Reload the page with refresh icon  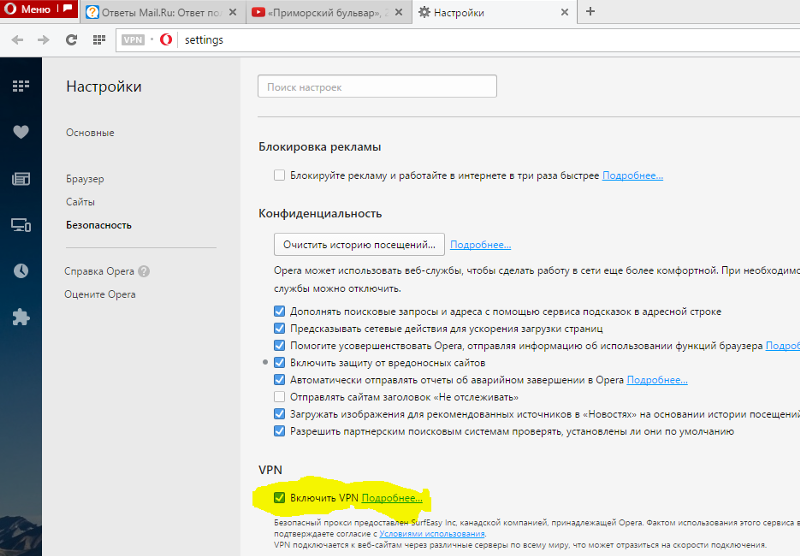click(71, 40)
